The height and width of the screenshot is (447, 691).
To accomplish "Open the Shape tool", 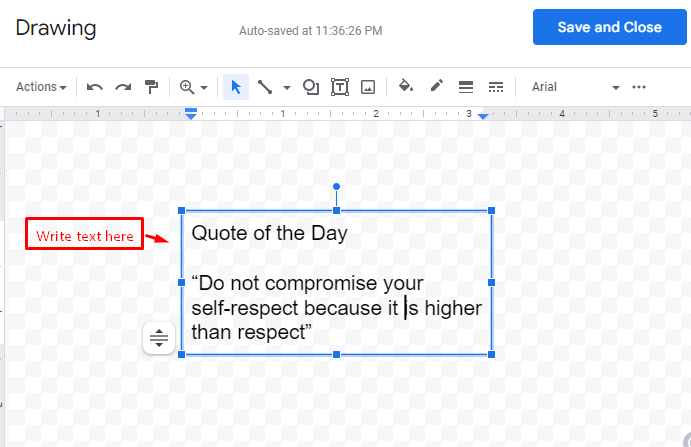I will [x=311, y=87].
